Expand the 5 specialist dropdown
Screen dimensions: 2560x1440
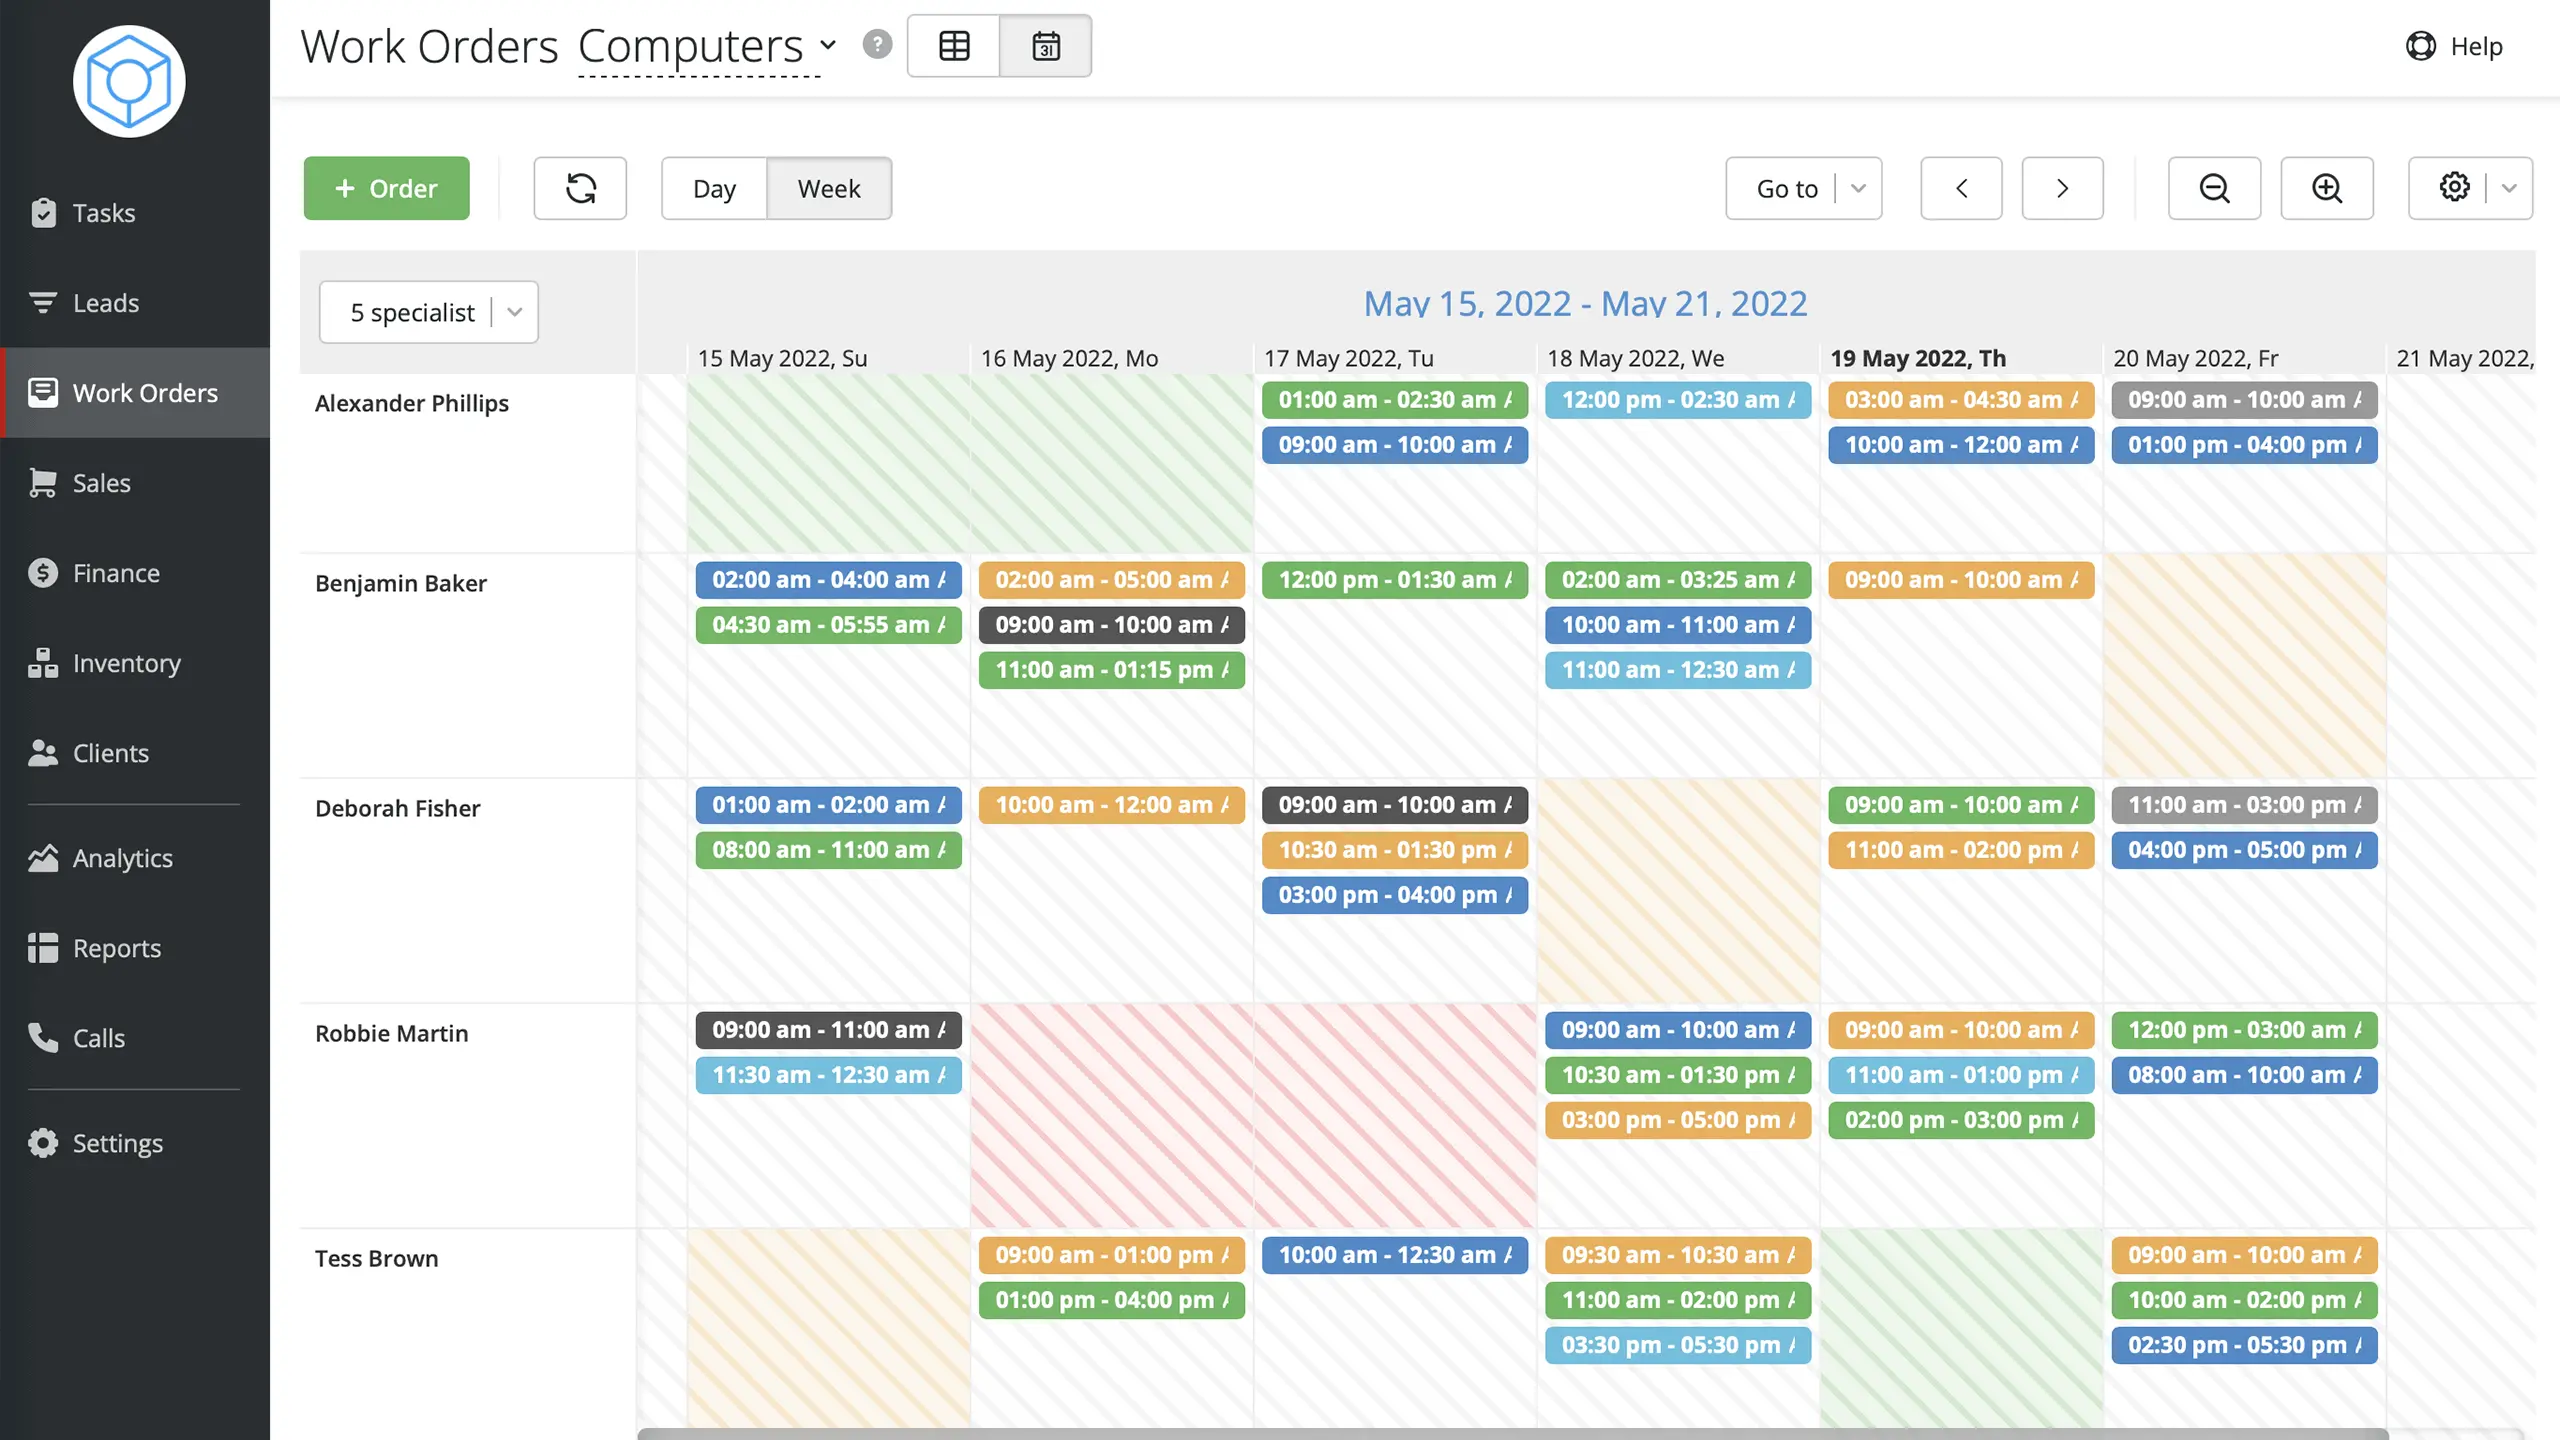[x=429, y=312]
